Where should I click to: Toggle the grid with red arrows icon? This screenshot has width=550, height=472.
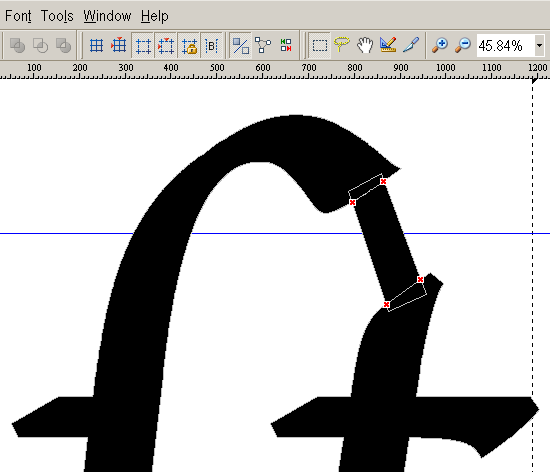119,45
